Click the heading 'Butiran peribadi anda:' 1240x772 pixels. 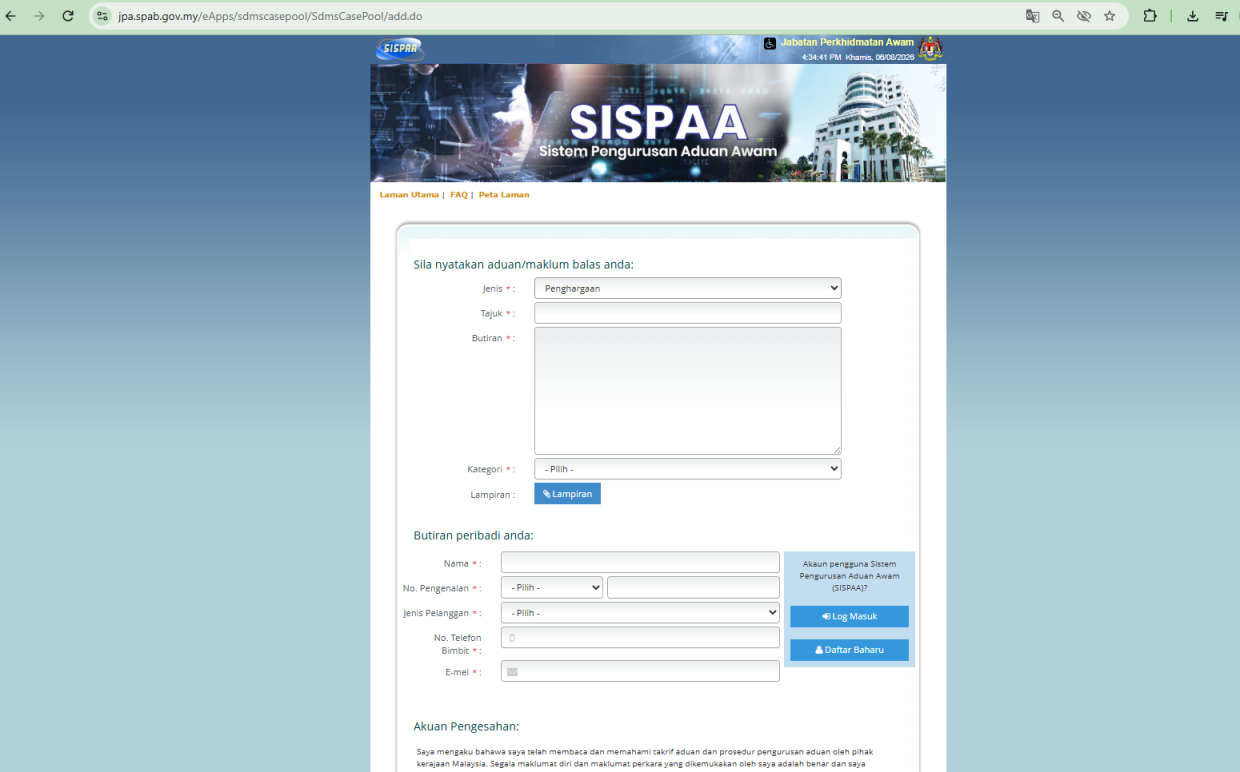tap(473, 535)
